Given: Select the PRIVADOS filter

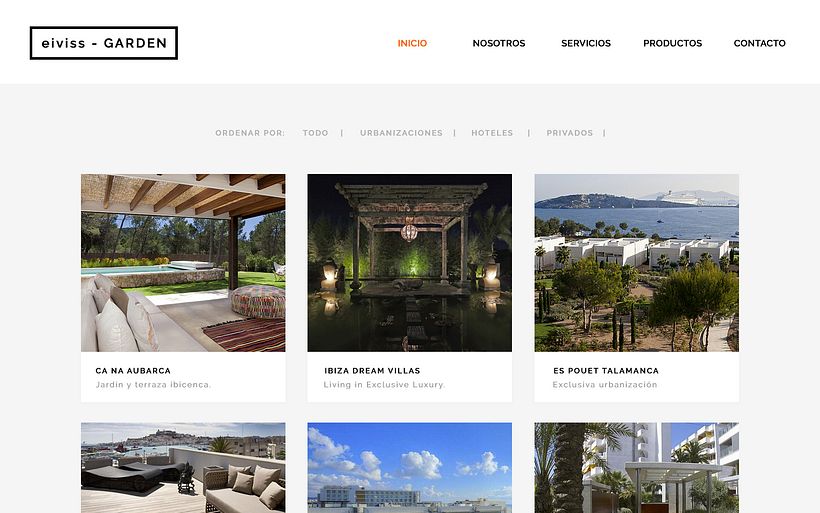Looking at the screenshot, I should point(570,133).
